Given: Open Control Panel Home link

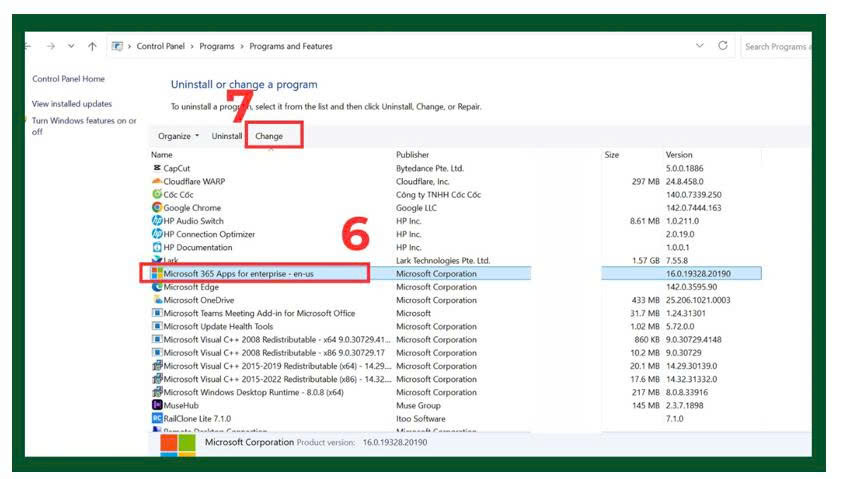Looking at the screenshot, I should coord(68,79).
